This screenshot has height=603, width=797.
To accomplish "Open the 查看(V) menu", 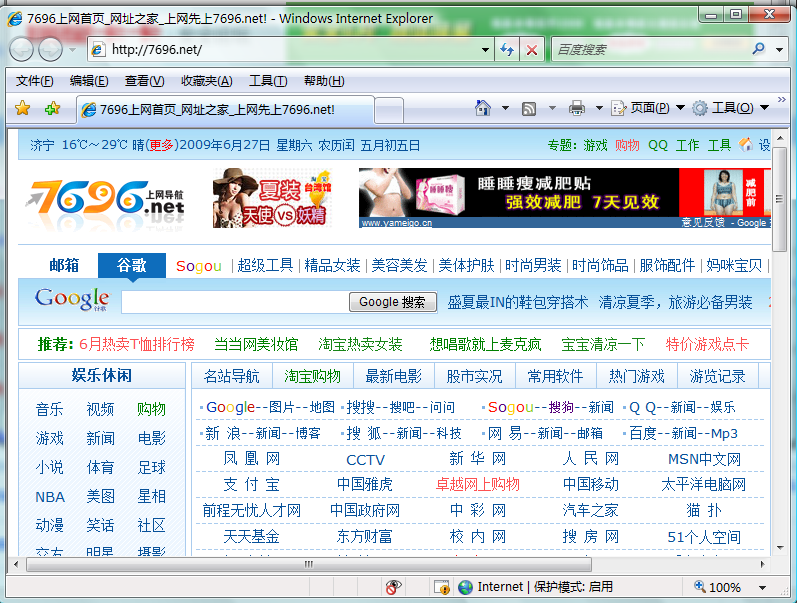I will coord(144,81).
